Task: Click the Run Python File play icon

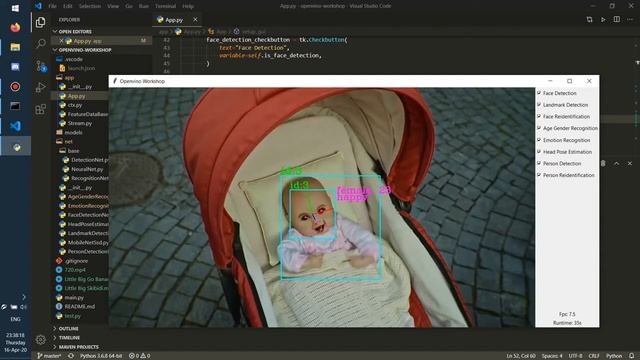Action: point(603,20)
